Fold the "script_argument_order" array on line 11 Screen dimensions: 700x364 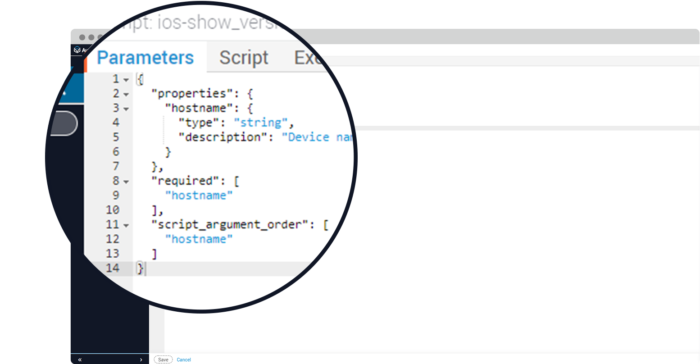coord(126,226)
